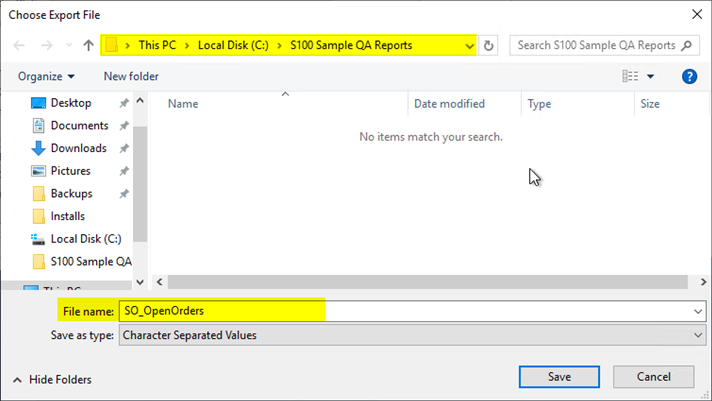The width and height of the screenshot is (712, 401).
Task: Open the Help question mark icon
Action: coord(688,76)
